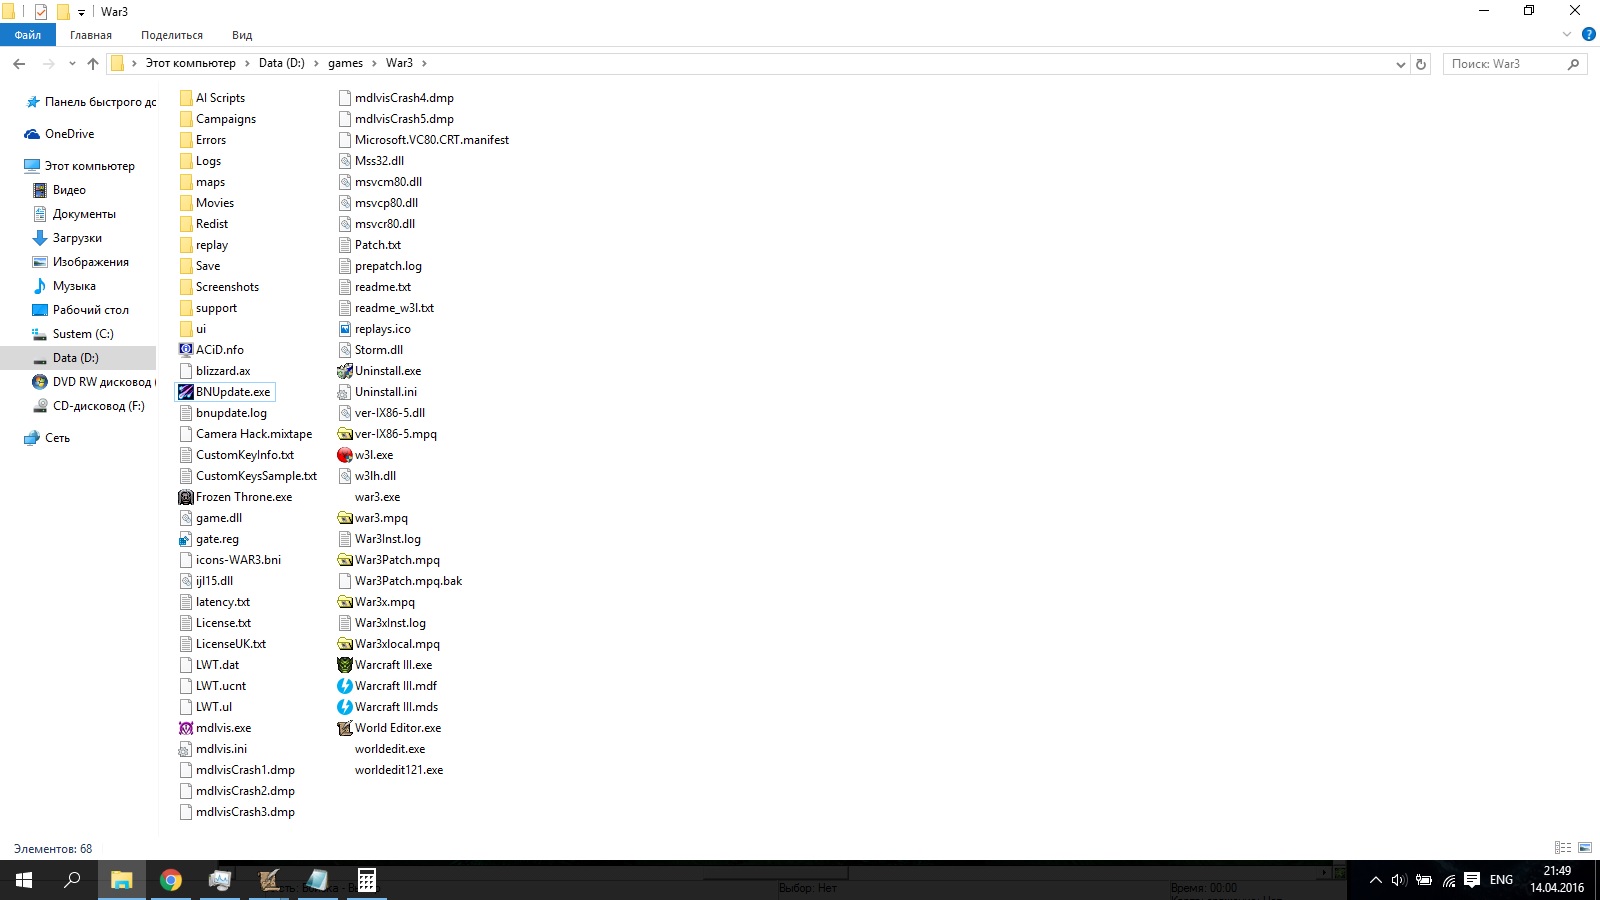Select Рабочий стол in navigation pane
Screen dimensions: 1600x900
pos(91,310)
